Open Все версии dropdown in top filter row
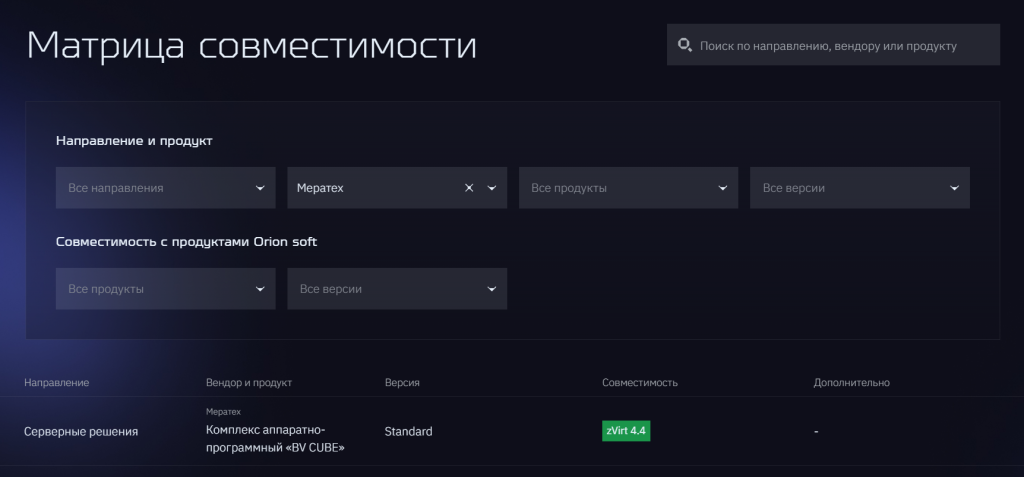The height and width of the screenshot is (477, 1024). pos(859,188)
